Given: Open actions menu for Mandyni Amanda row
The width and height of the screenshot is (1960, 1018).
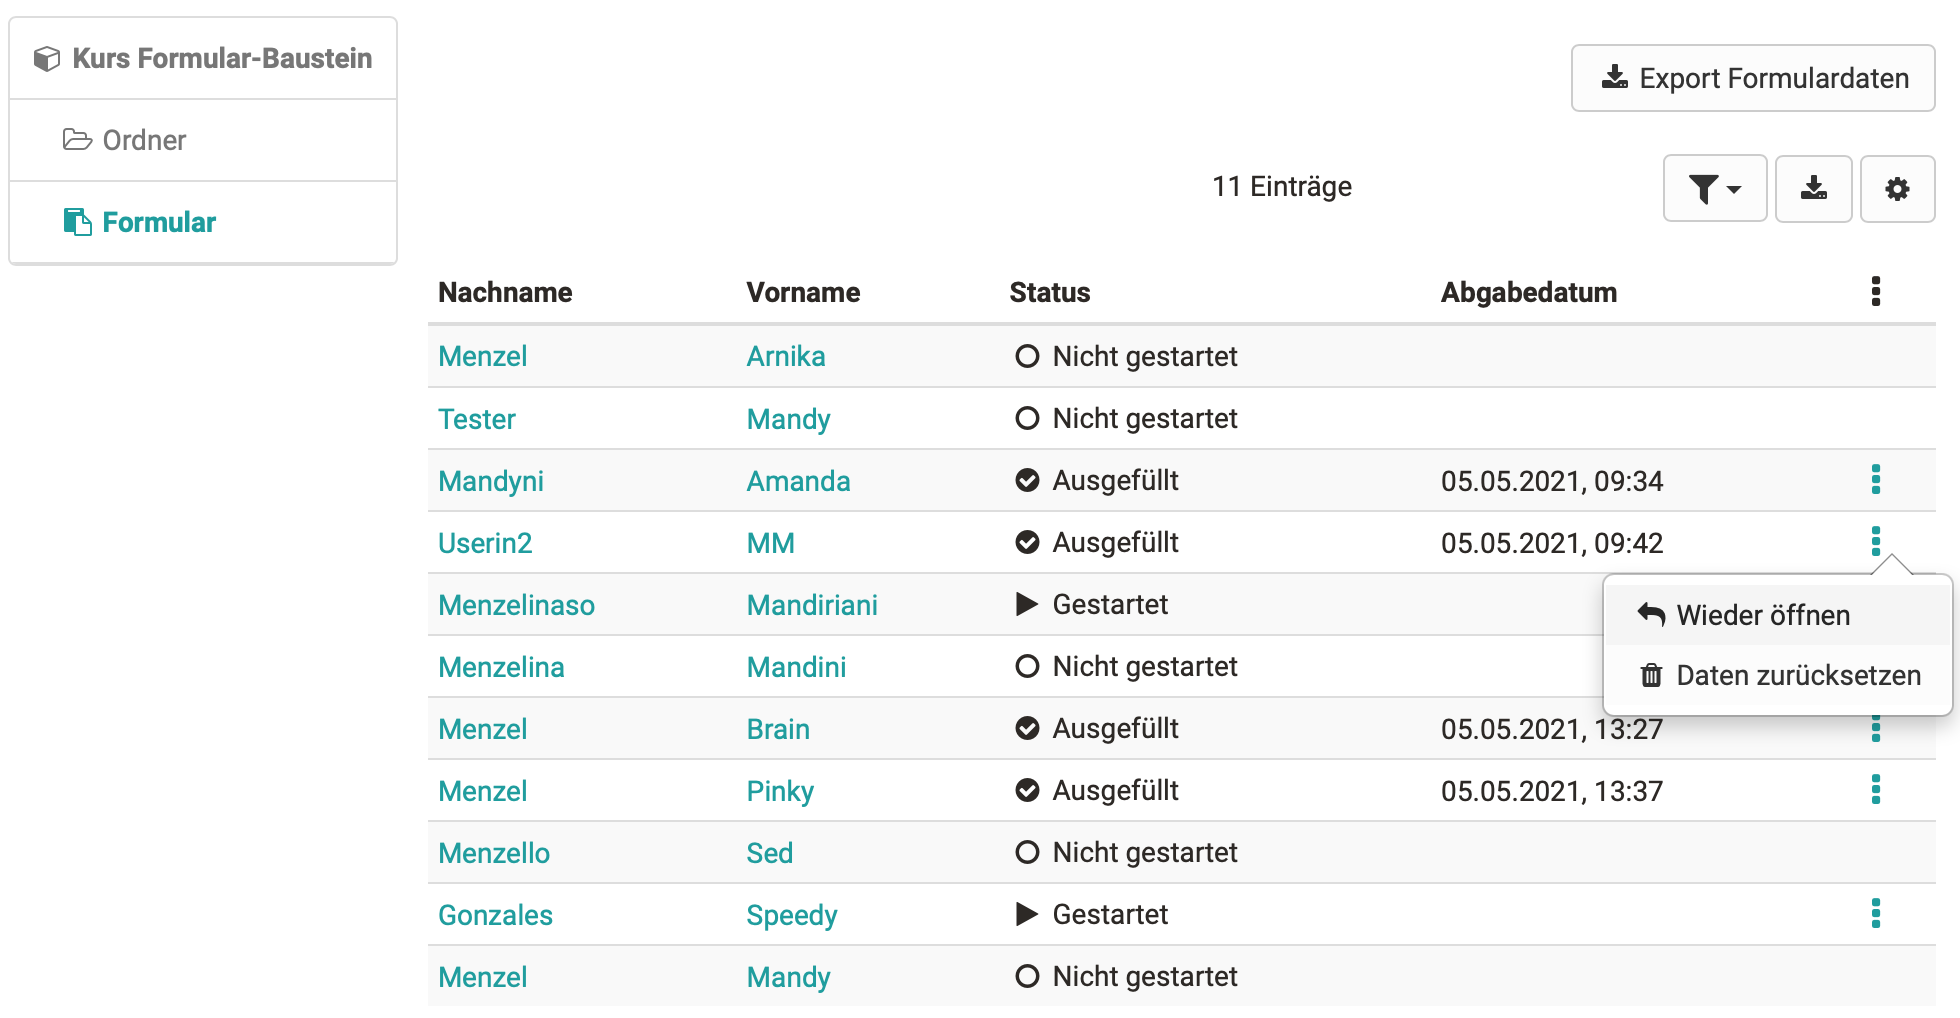Looking at the screenshot, I should (1875, 480).
